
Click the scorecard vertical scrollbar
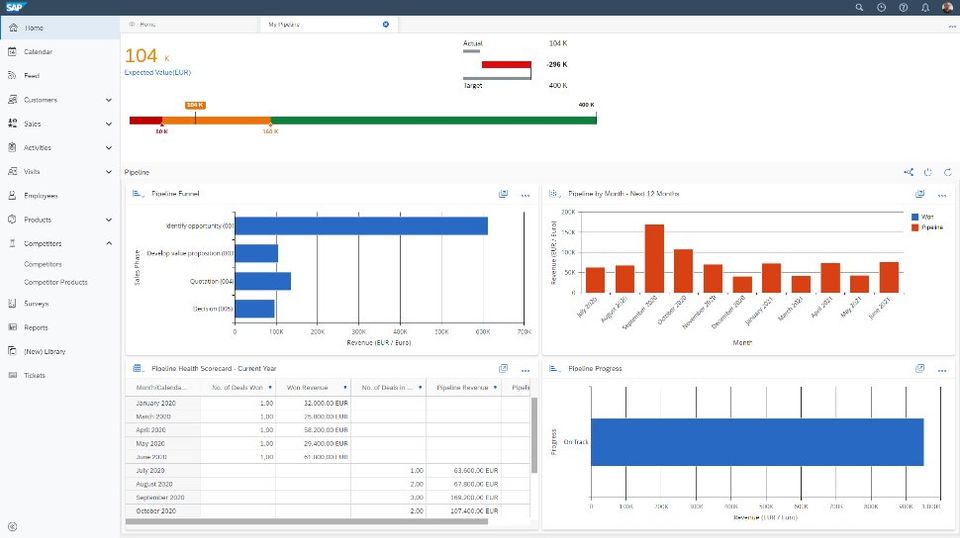(534, 435)
